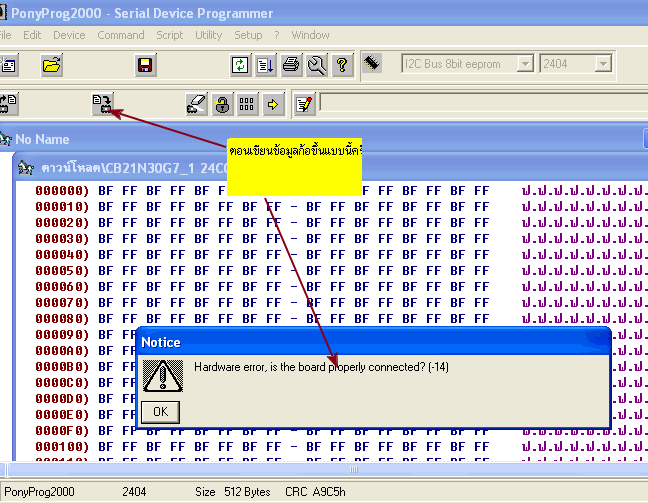Click the Write device icon
This screenshot has height=503, width=648.
[x=102, y=104]
